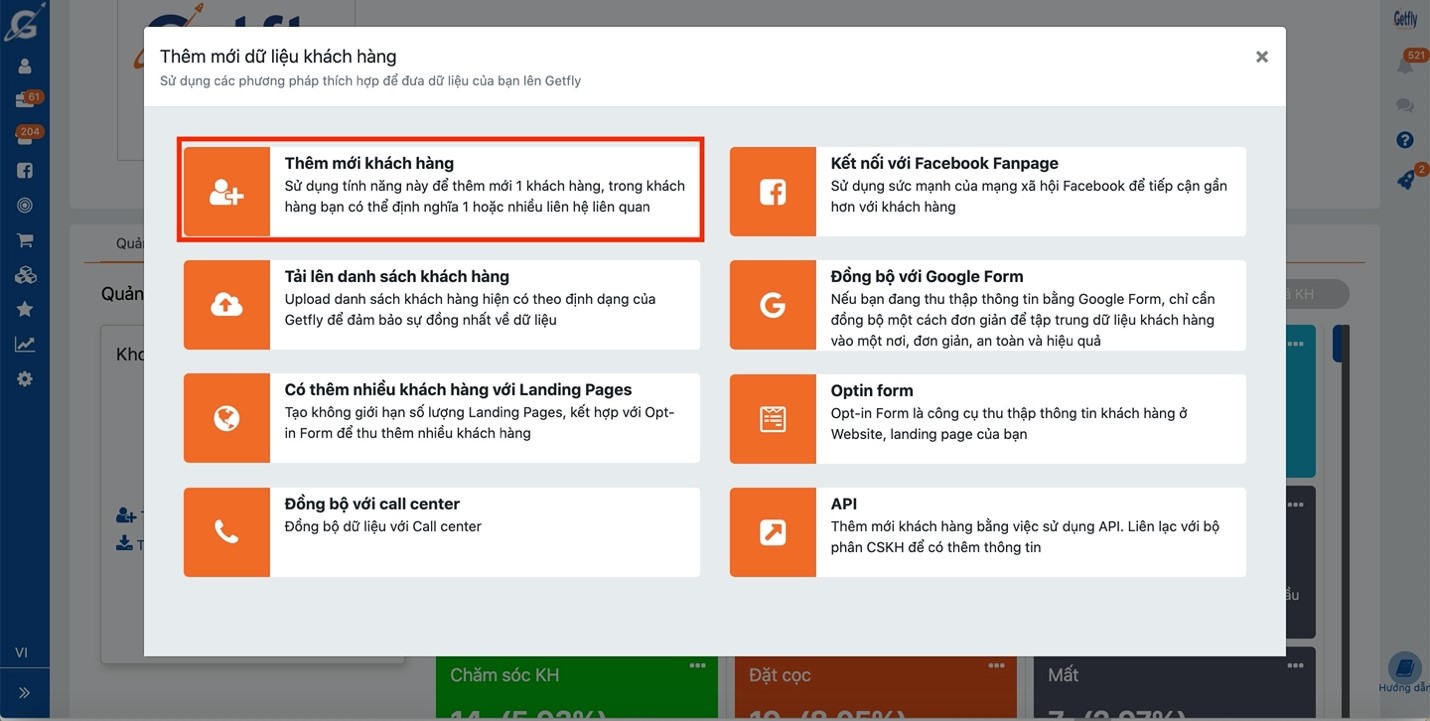This screenshot has width=1430, height=721.
Task: Open the shopping cart icon in left sidebar
Action: coord(25,240)
